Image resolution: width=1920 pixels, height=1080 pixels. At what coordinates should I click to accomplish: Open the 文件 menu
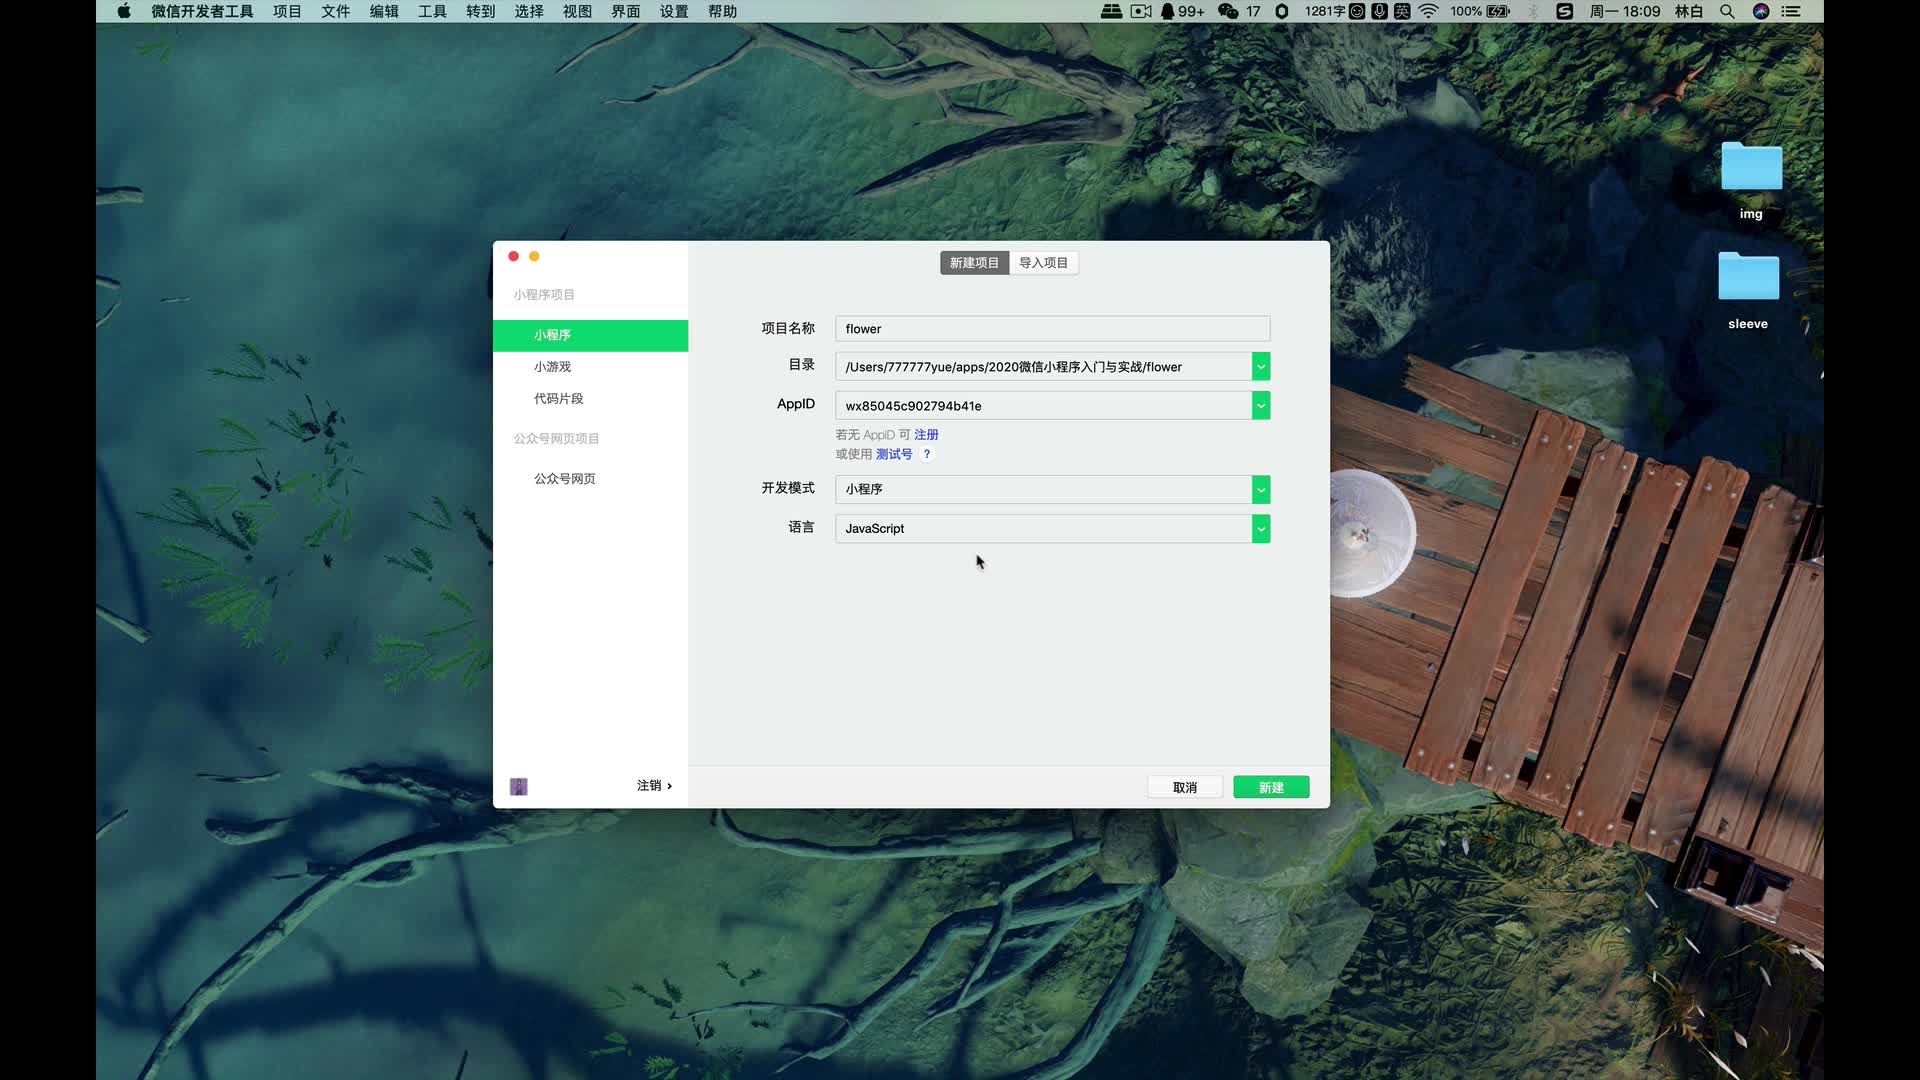pos(335,11)
